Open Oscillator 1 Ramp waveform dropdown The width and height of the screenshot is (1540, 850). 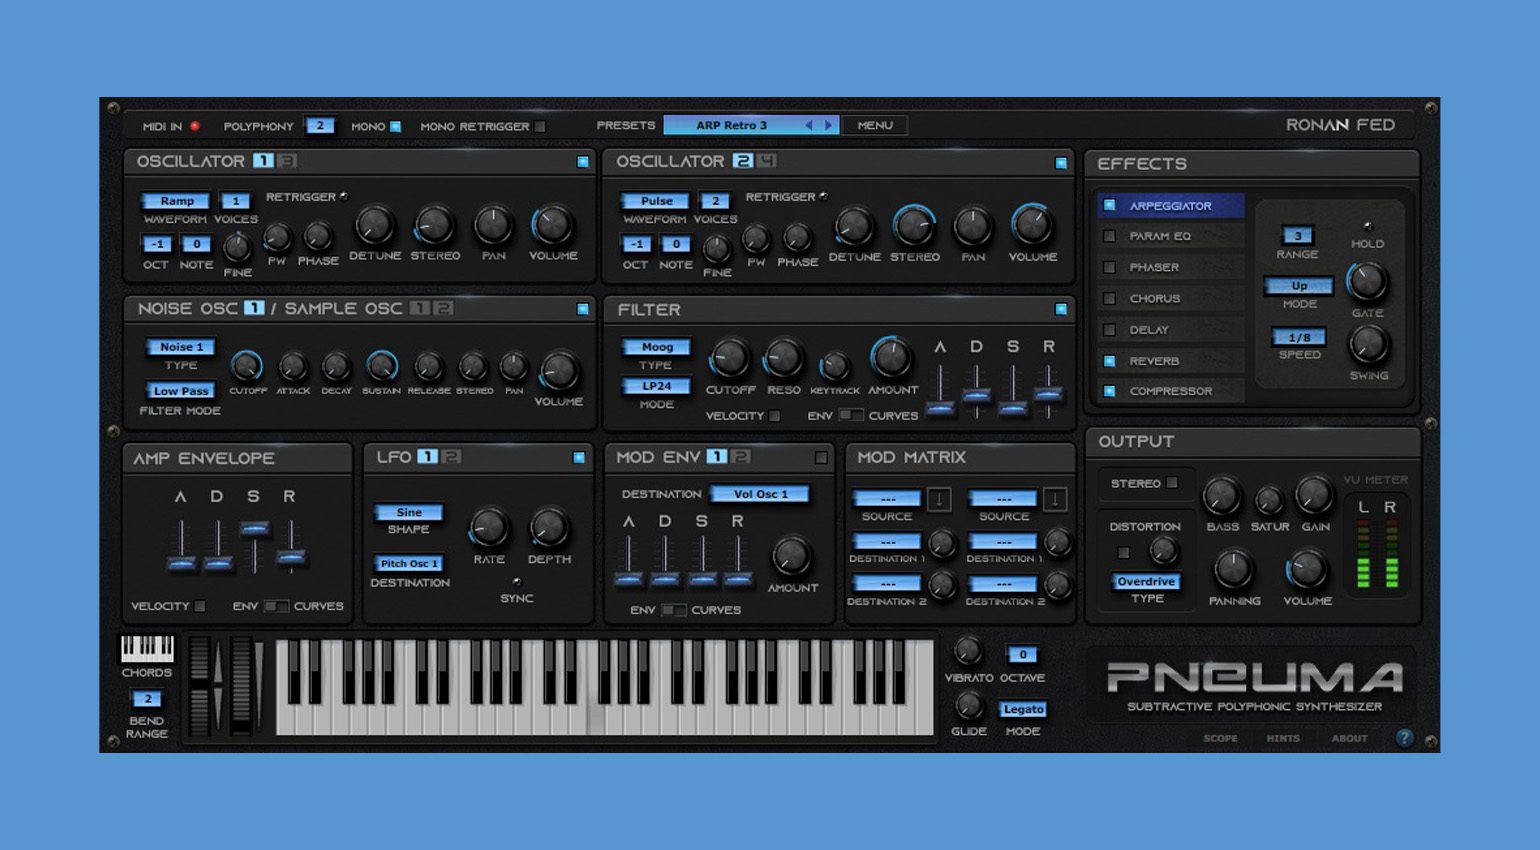[176, 201]
